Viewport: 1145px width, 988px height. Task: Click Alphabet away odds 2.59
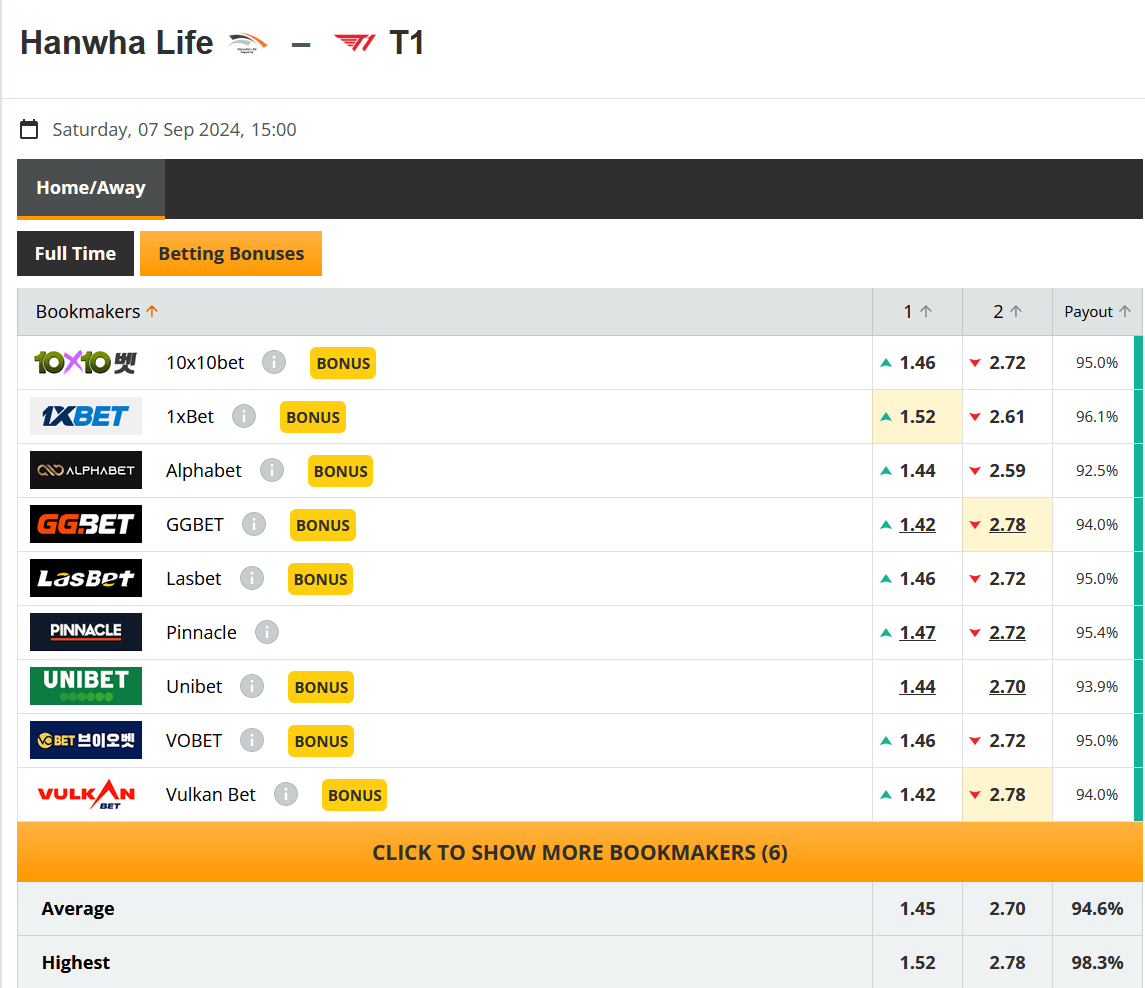tap(1007, 470)
